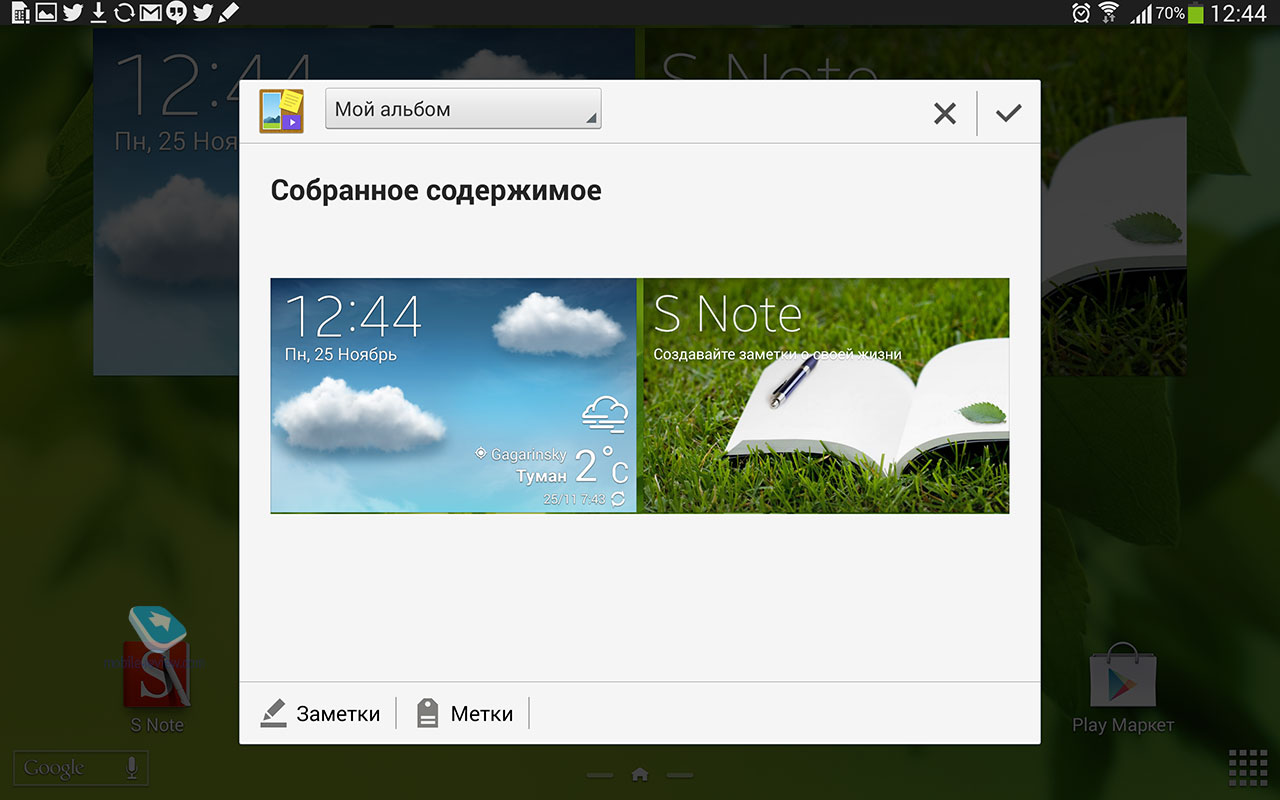Open the apps grid drawer icon
Screen dimensions: 1280x800
click(1248, 768)
